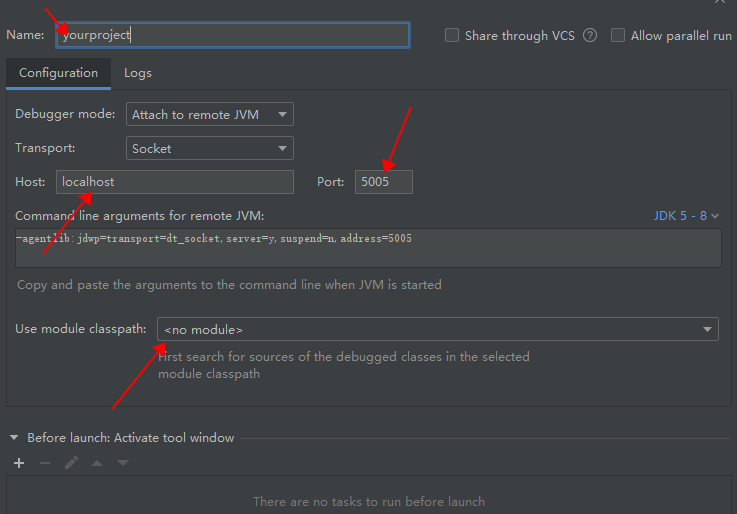Toggle Allow parallel run checkbox

point(618,35)
